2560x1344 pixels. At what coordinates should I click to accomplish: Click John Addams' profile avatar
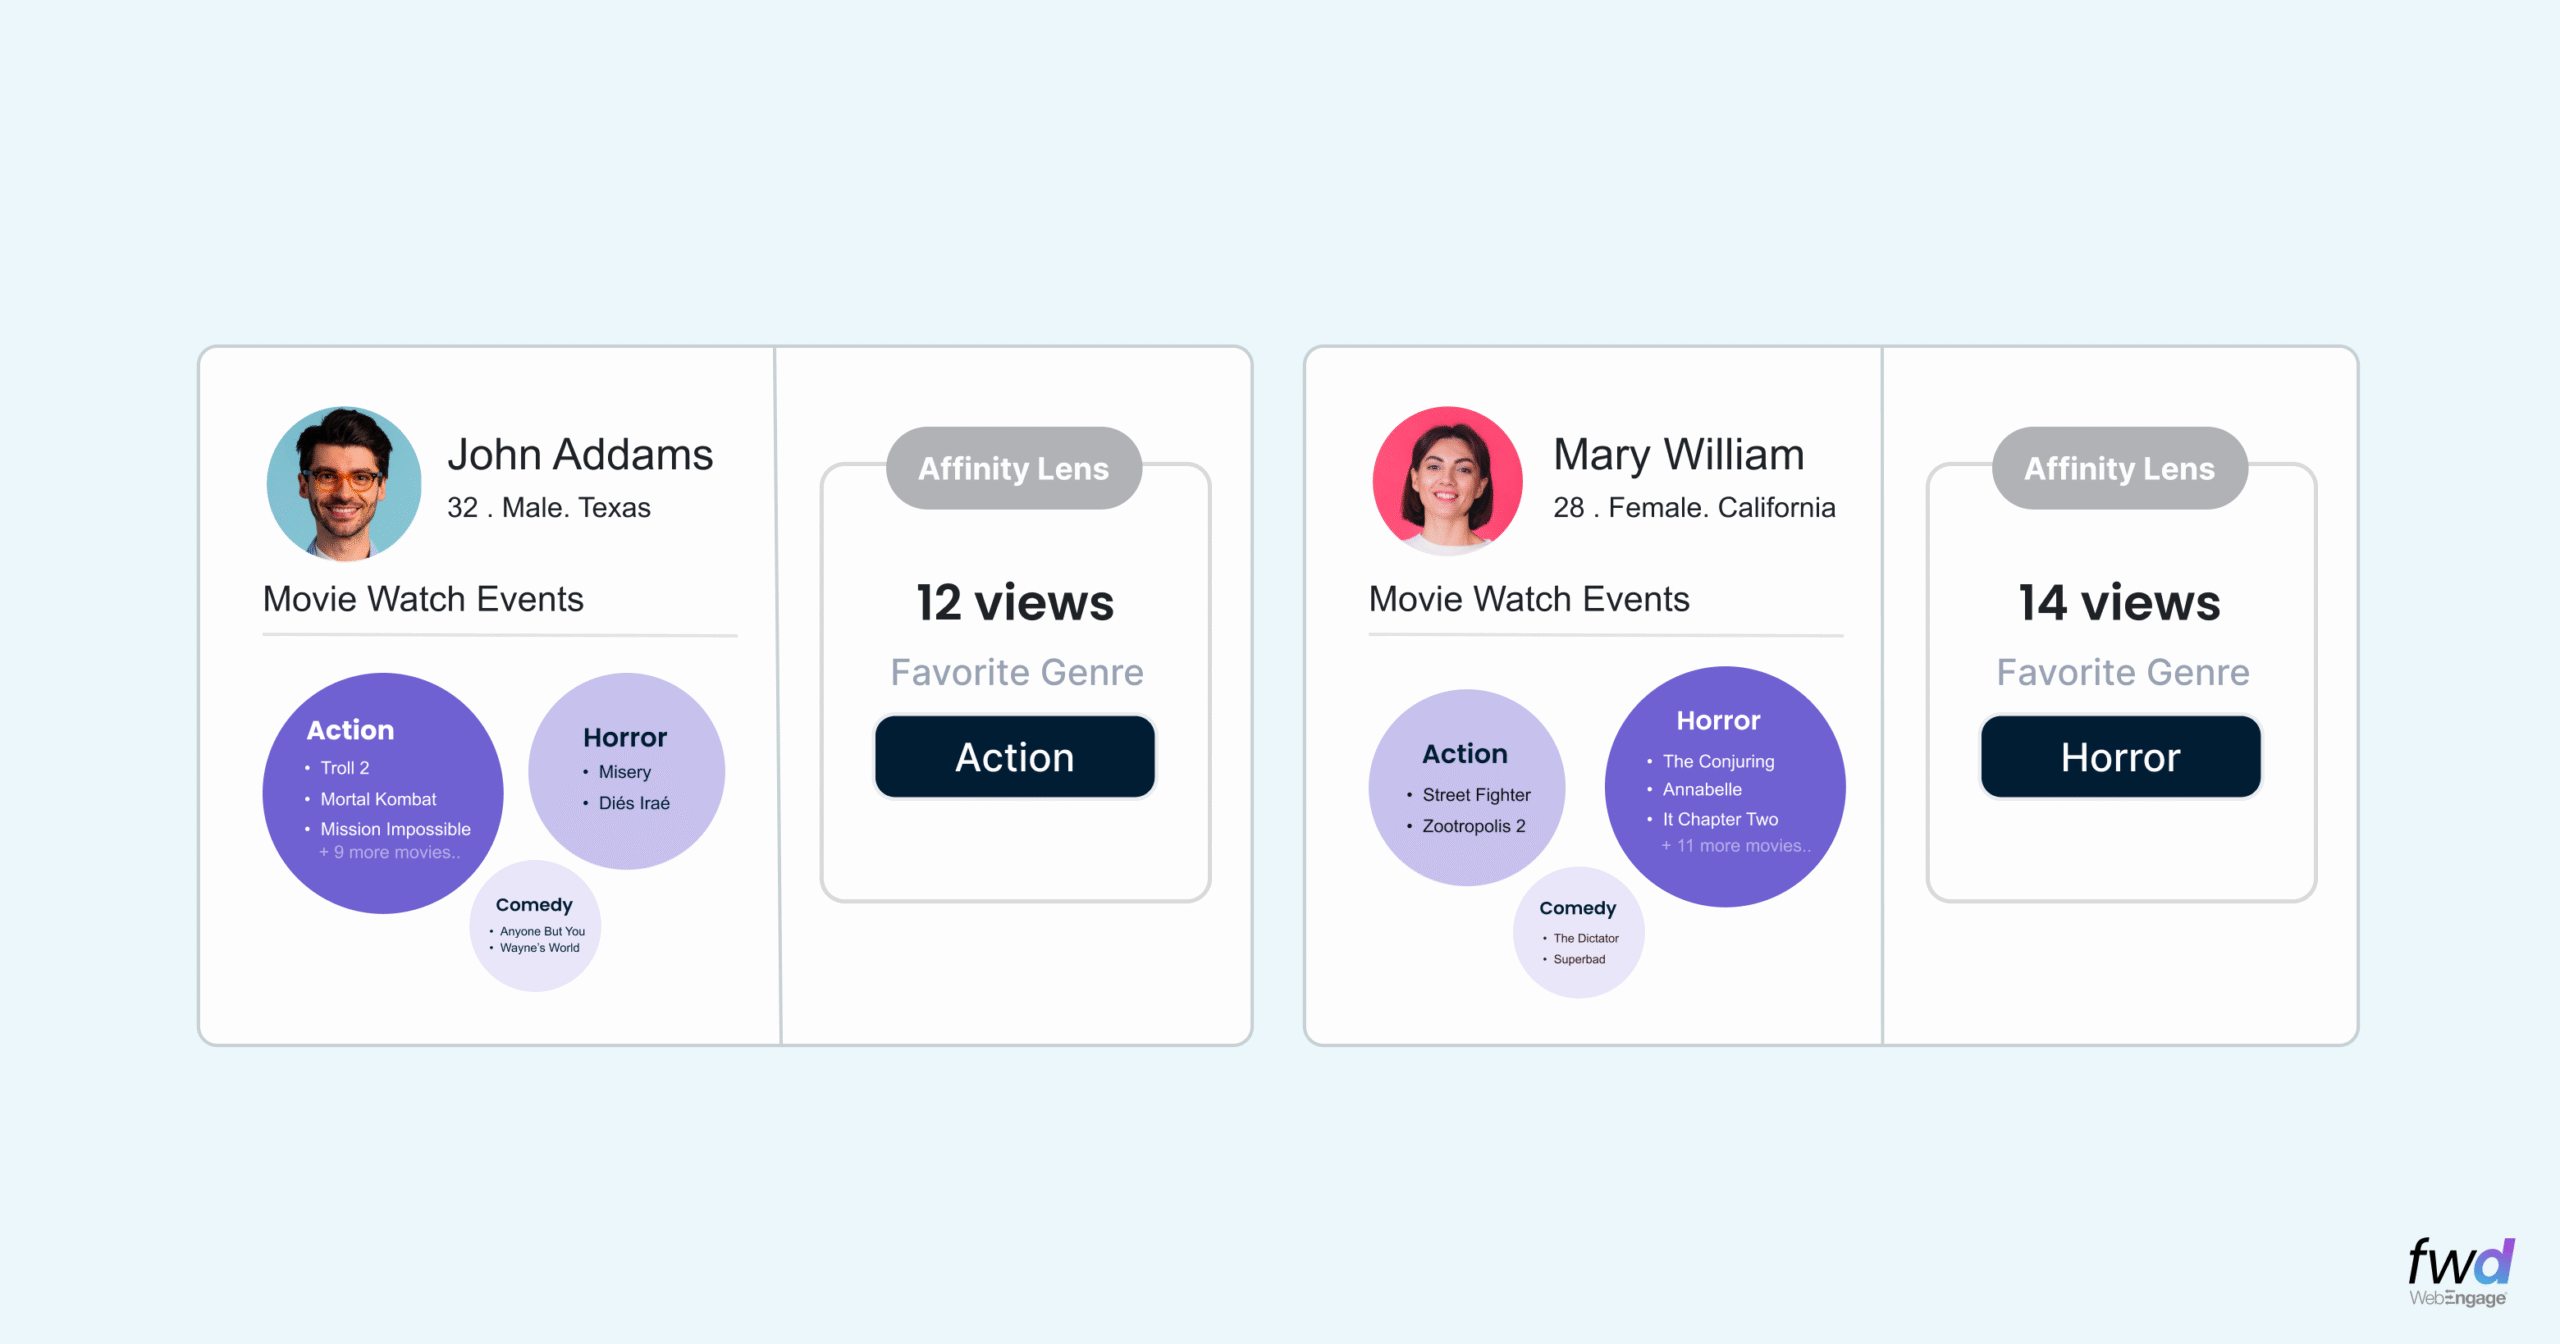click(x=344, y=483)
